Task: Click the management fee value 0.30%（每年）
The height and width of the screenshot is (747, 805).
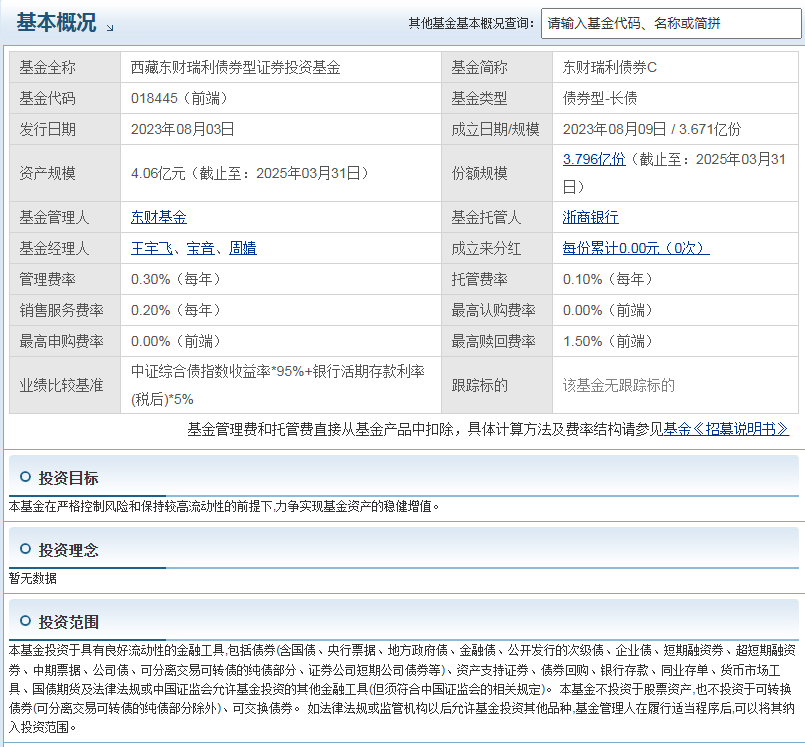Action: tap(176, 279)
